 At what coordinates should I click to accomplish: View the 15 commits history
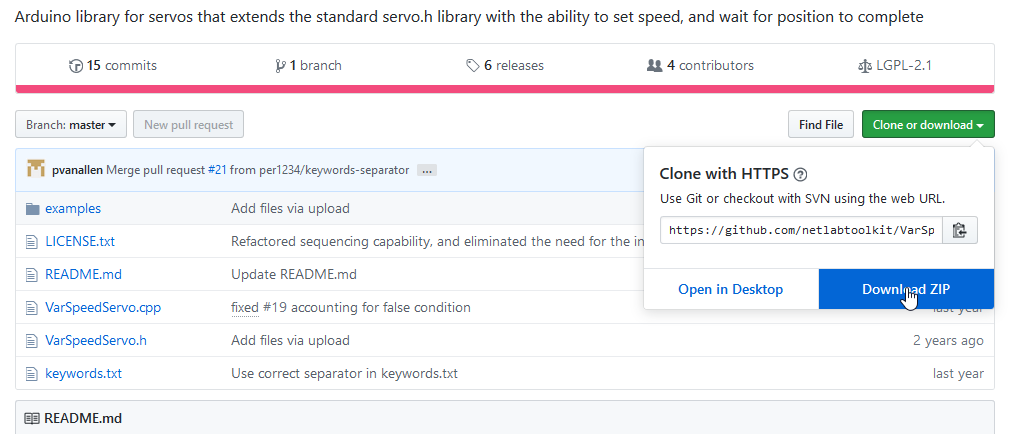pyautogui.click(x=113, y=66)
